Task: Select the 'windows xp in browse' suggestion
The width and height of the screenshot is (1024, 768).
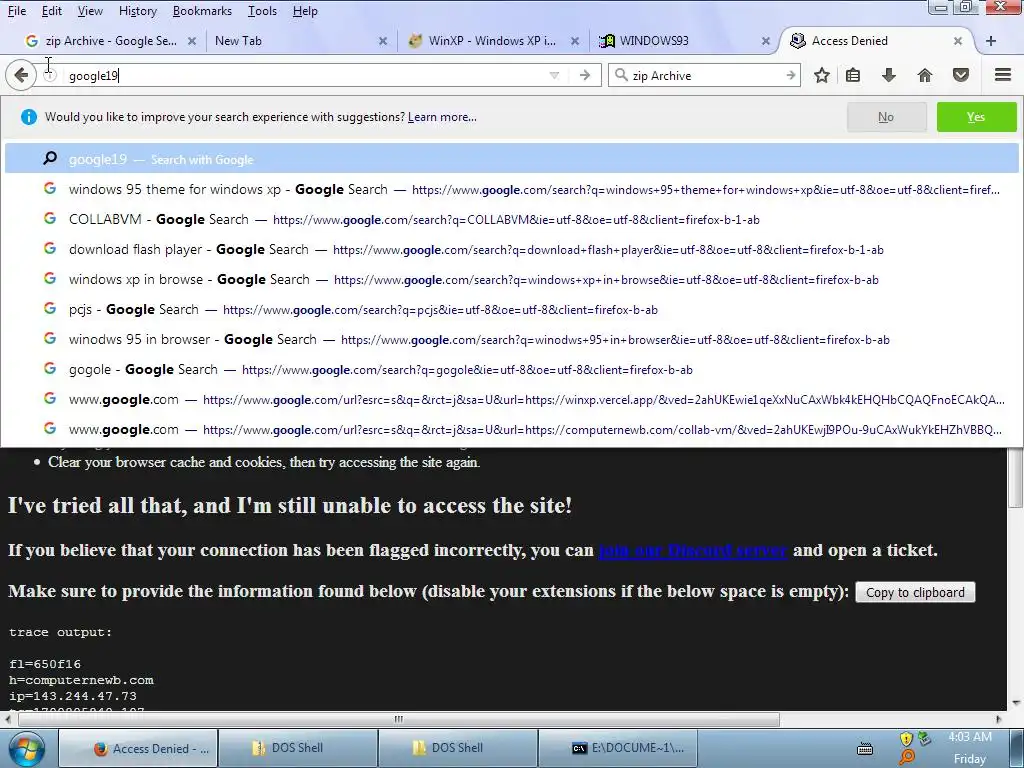Action: 511,279
